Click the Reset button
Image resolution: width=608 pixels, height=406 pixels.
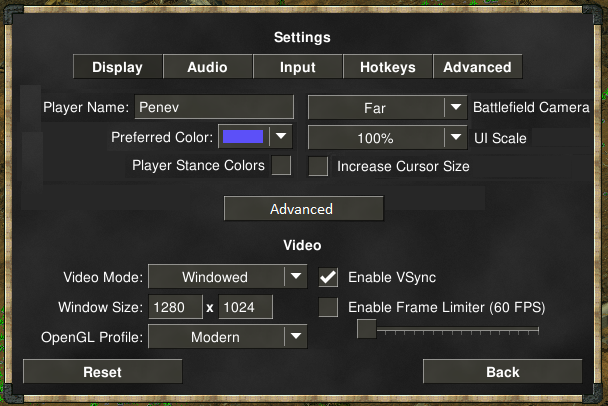pos(102,371)
